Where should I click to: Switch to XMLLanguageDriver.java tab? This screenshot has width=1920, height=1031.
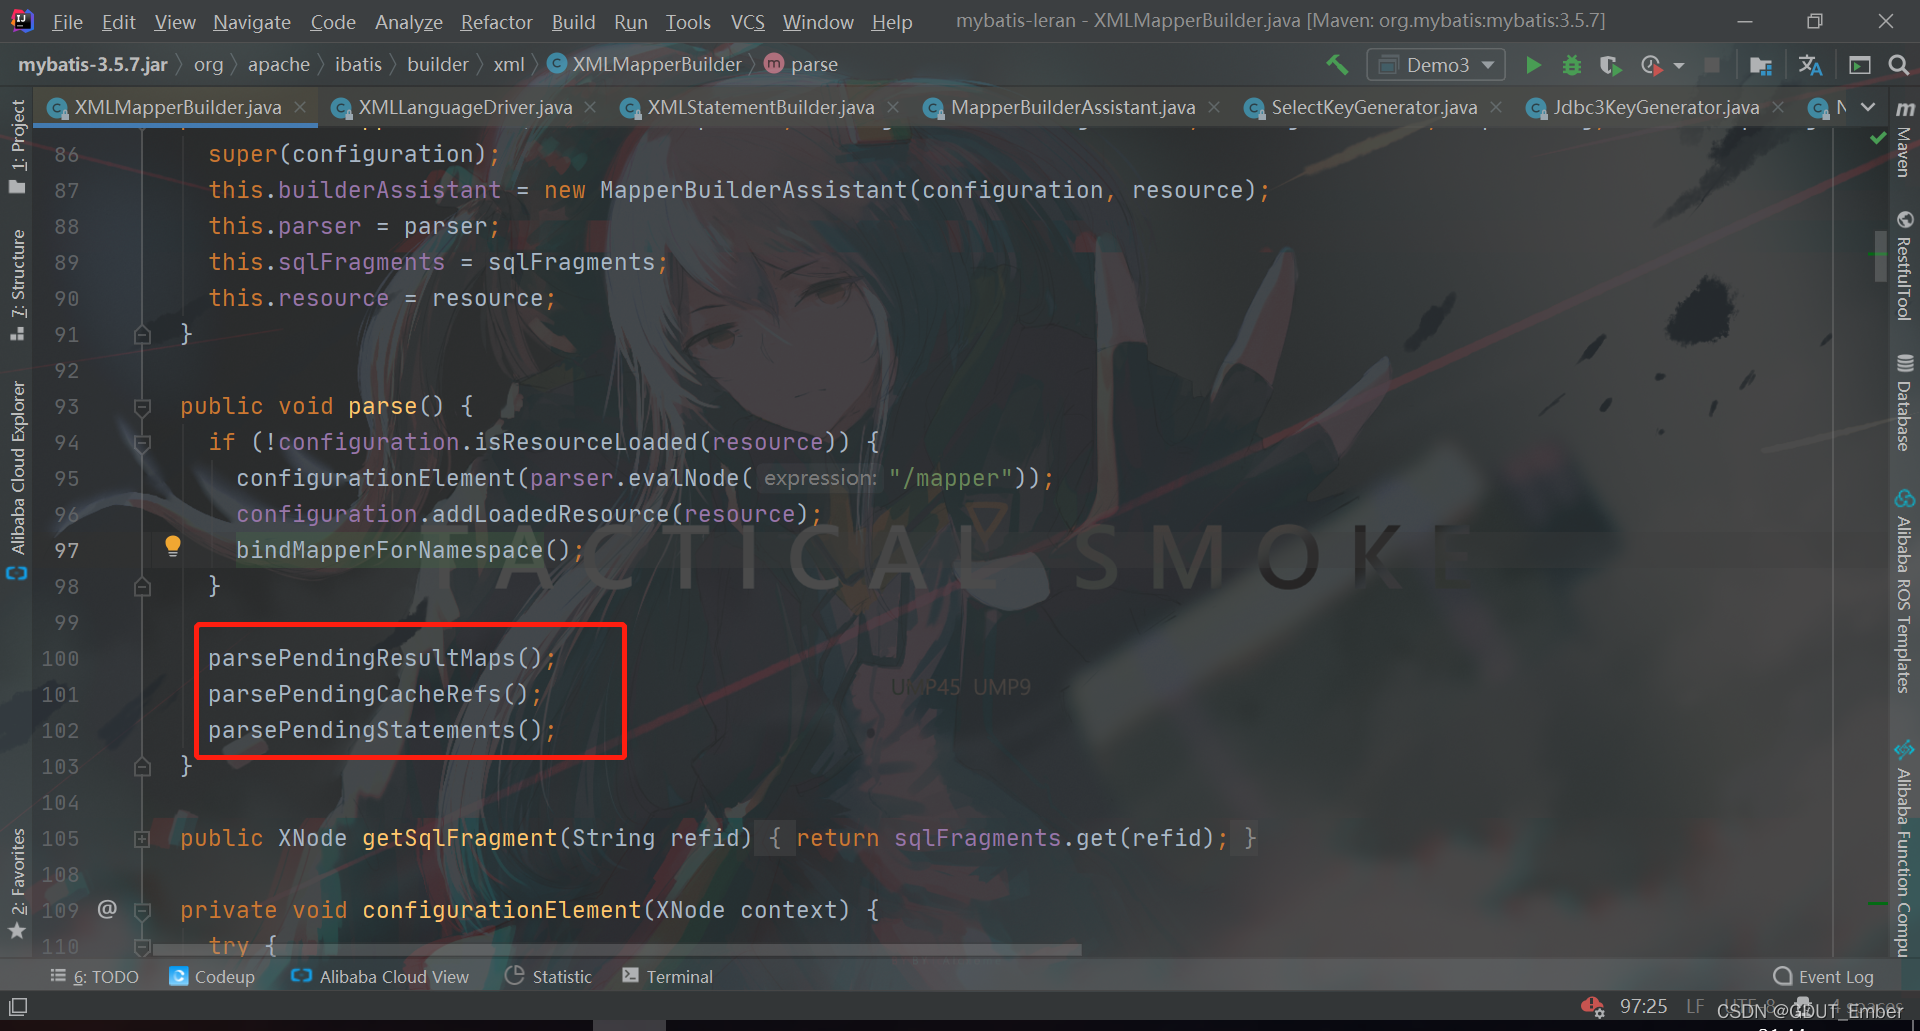pos(465,107)
